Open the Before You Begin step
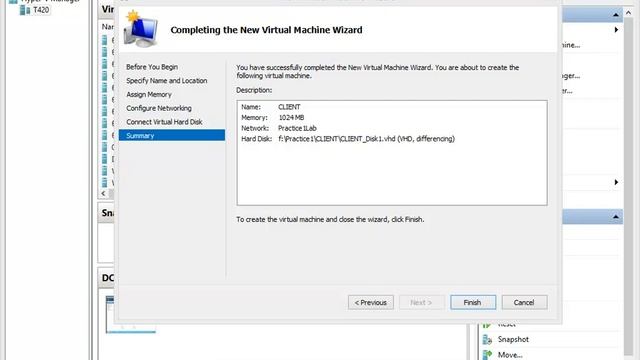Image resolution: width=640 pixels, height=360 pixels. pyautogui.click(x=152, y=67)
